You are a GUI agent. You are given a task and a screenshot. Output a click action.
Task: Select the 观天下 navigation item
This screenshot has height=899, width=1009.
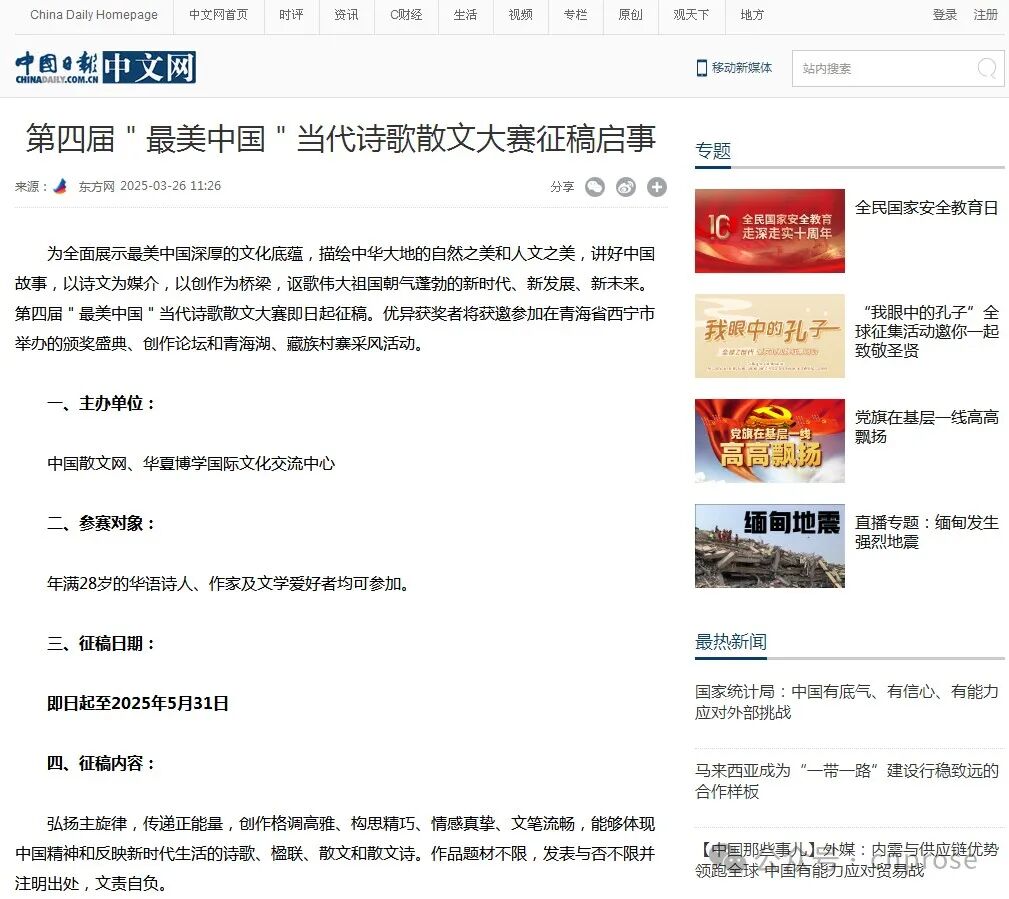pos(691,15)
